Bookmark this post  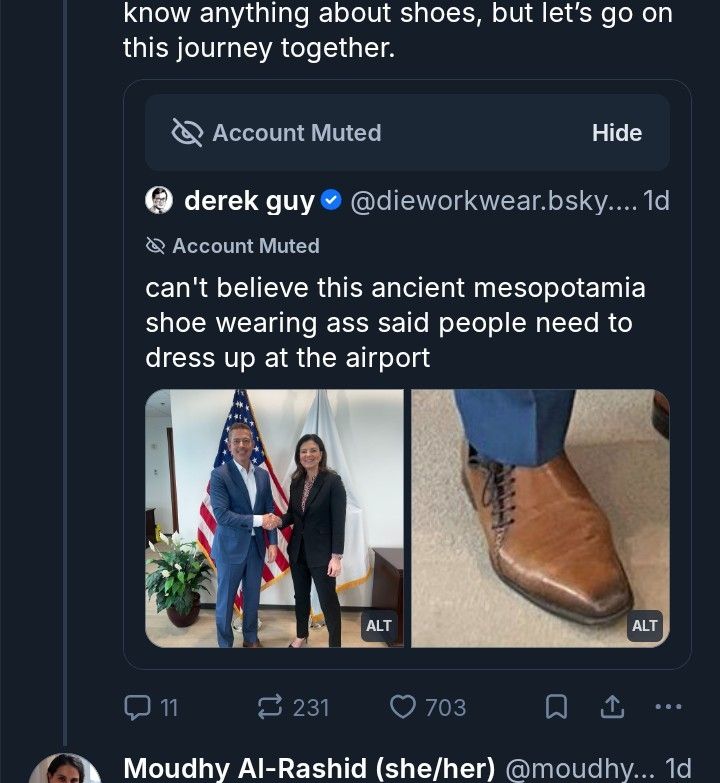click(556, 707)
